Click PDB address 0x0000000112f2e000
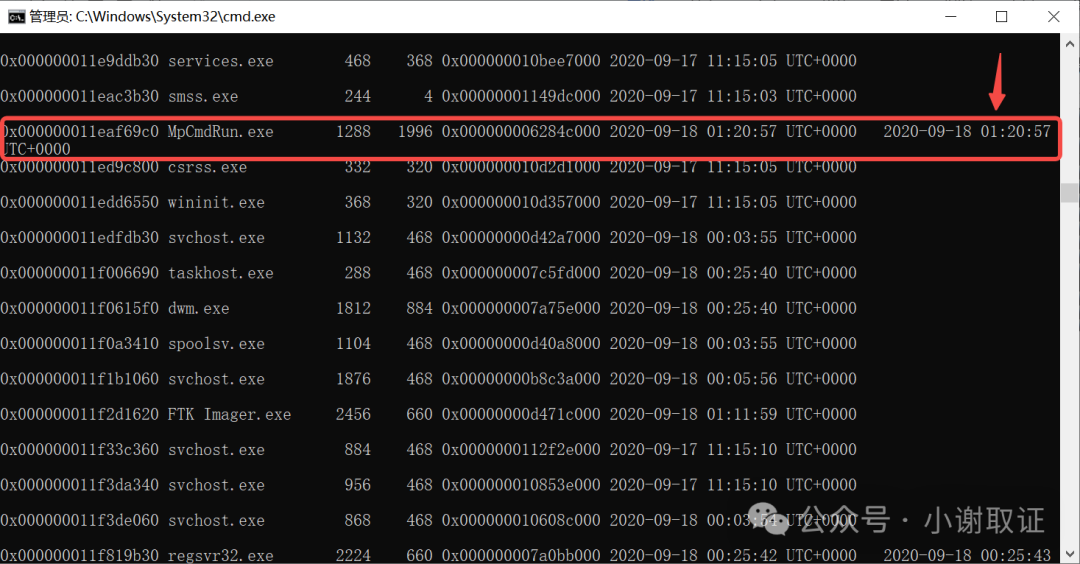Viewport: 1080px width, 564px height. click(521, 450)
